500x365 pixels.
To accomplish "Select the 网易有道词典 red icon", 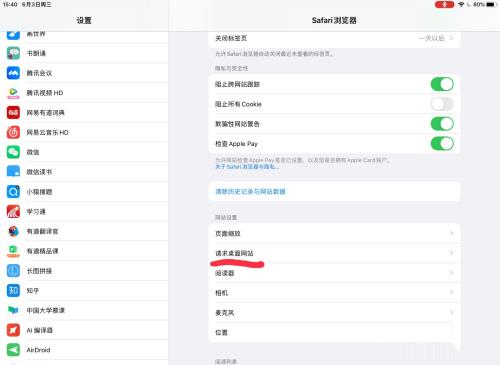I will pyautogui.click(x=13, y=113).
